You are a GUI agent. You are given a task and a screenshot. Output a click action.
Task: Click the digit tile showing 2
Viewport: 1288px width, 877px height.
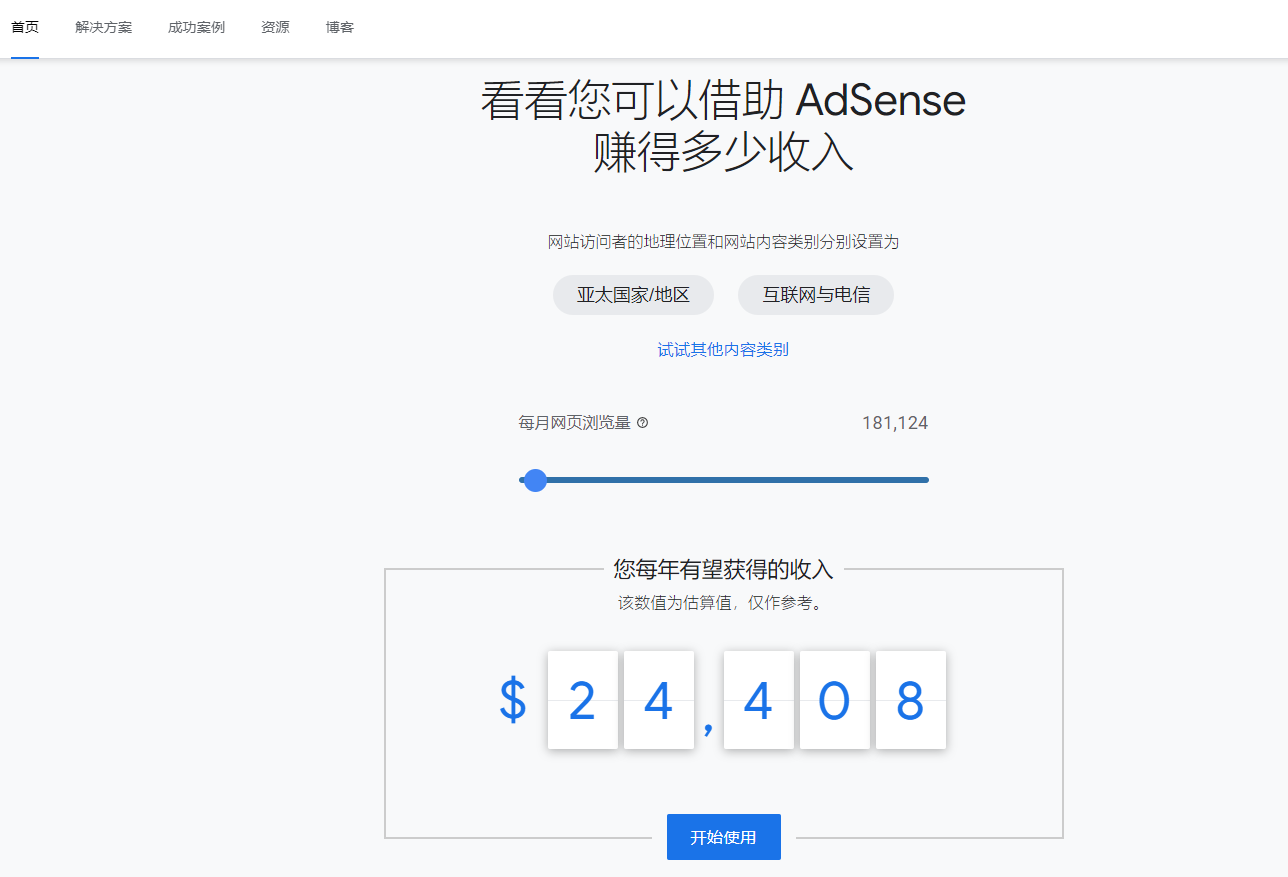[x=583, y=700]
